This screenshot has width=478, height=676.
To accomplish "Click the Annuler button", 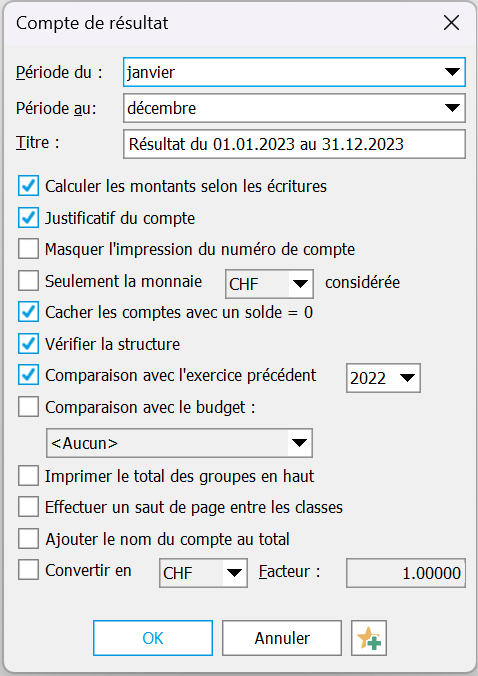I will click(282, 638).
